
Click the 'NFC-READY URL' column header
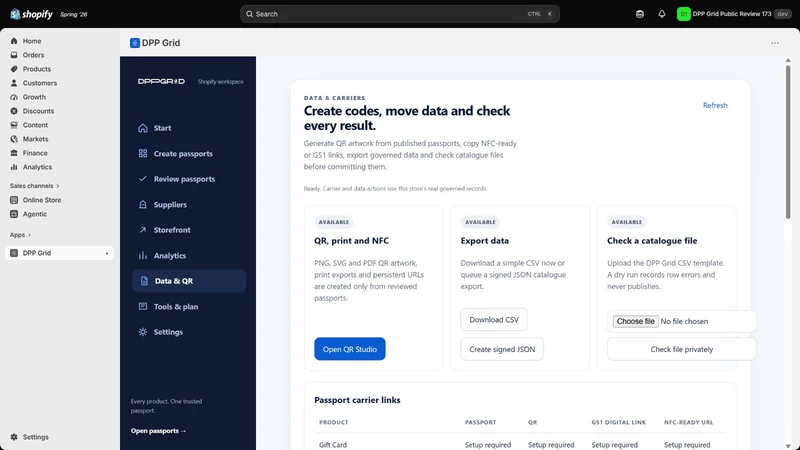(x=688, y=422)
